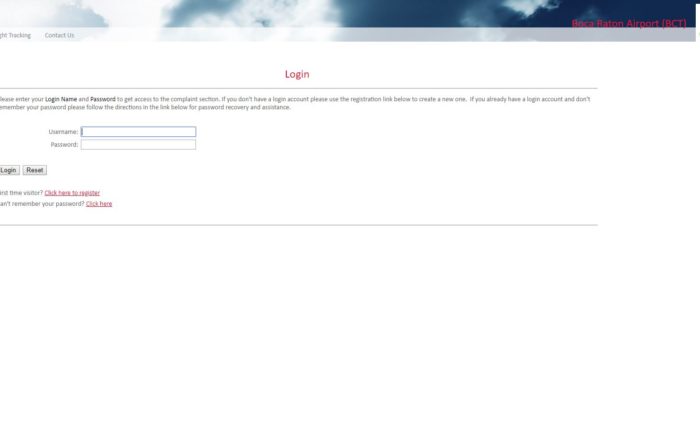Open the Contact Us page
Viewport: 700px width, 441px height.
[59, 35]
